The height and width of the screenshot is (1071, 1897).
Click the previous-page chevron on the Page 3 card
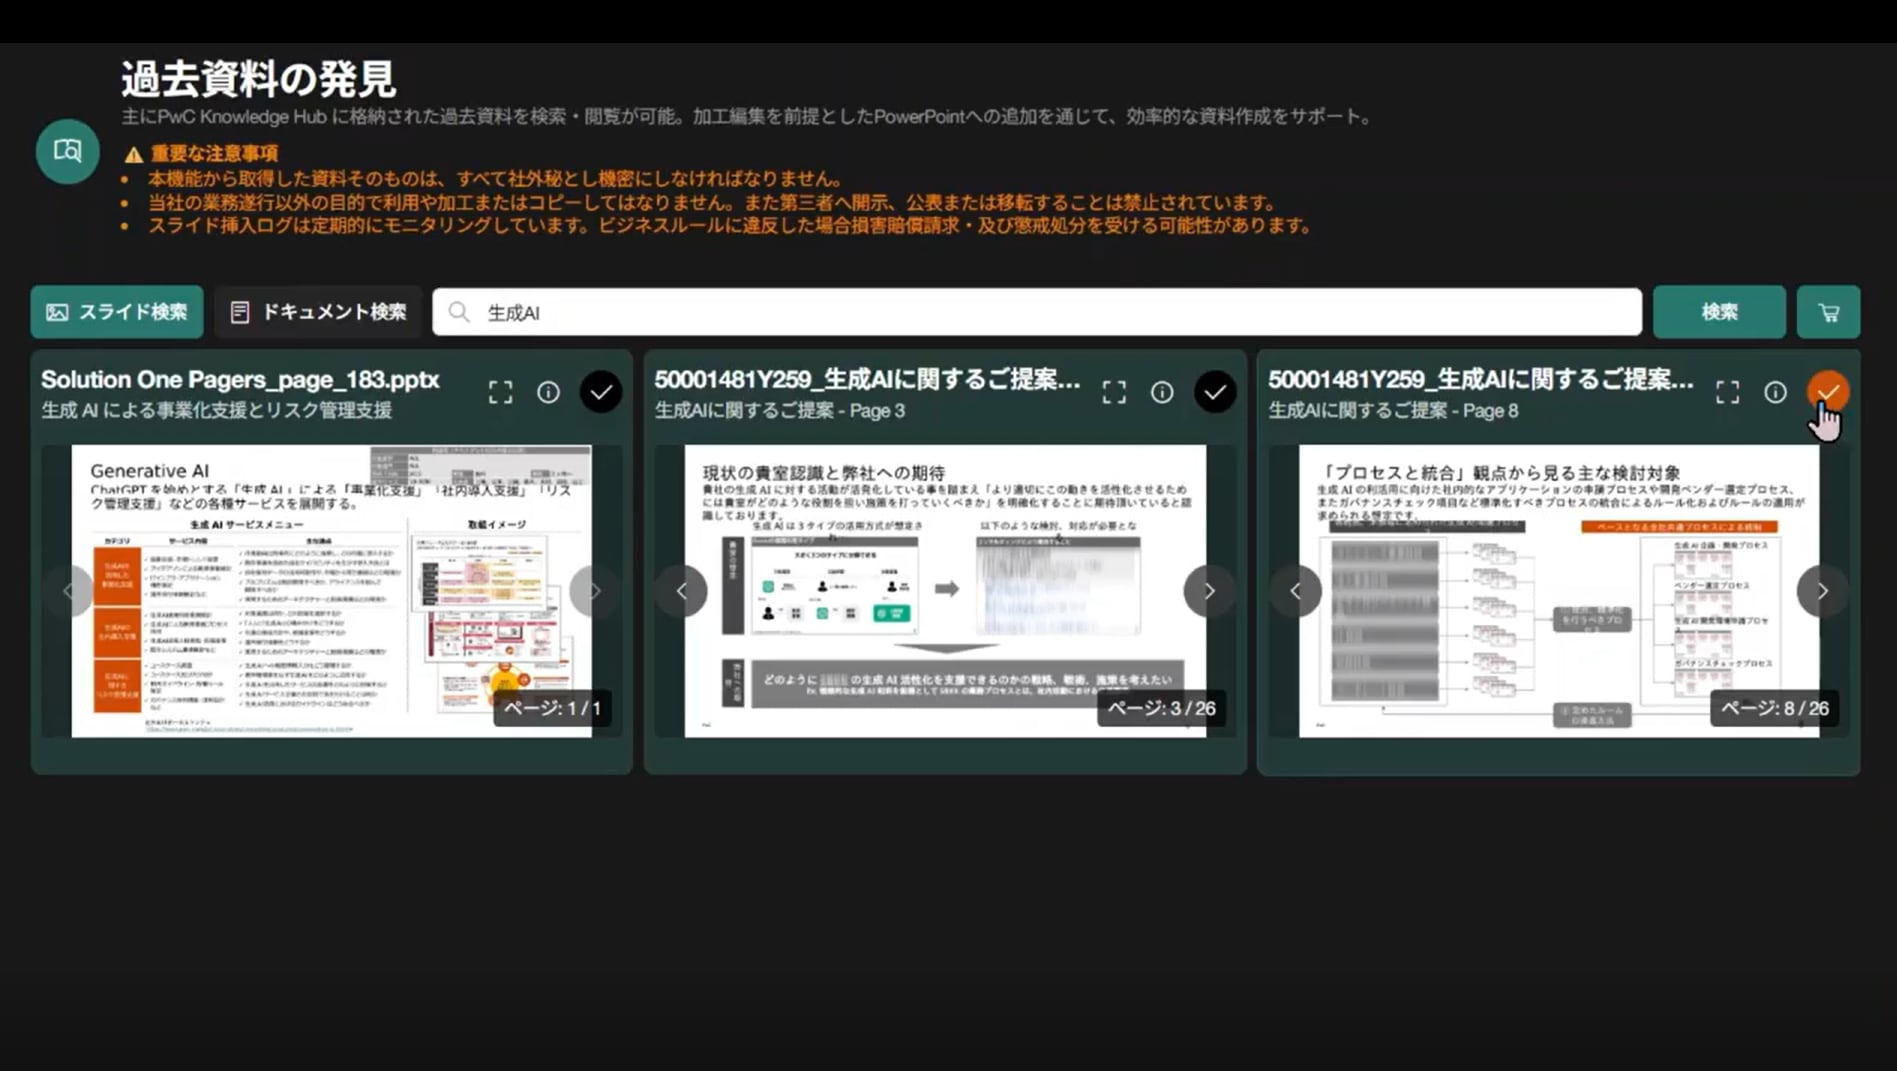(682, 591)
